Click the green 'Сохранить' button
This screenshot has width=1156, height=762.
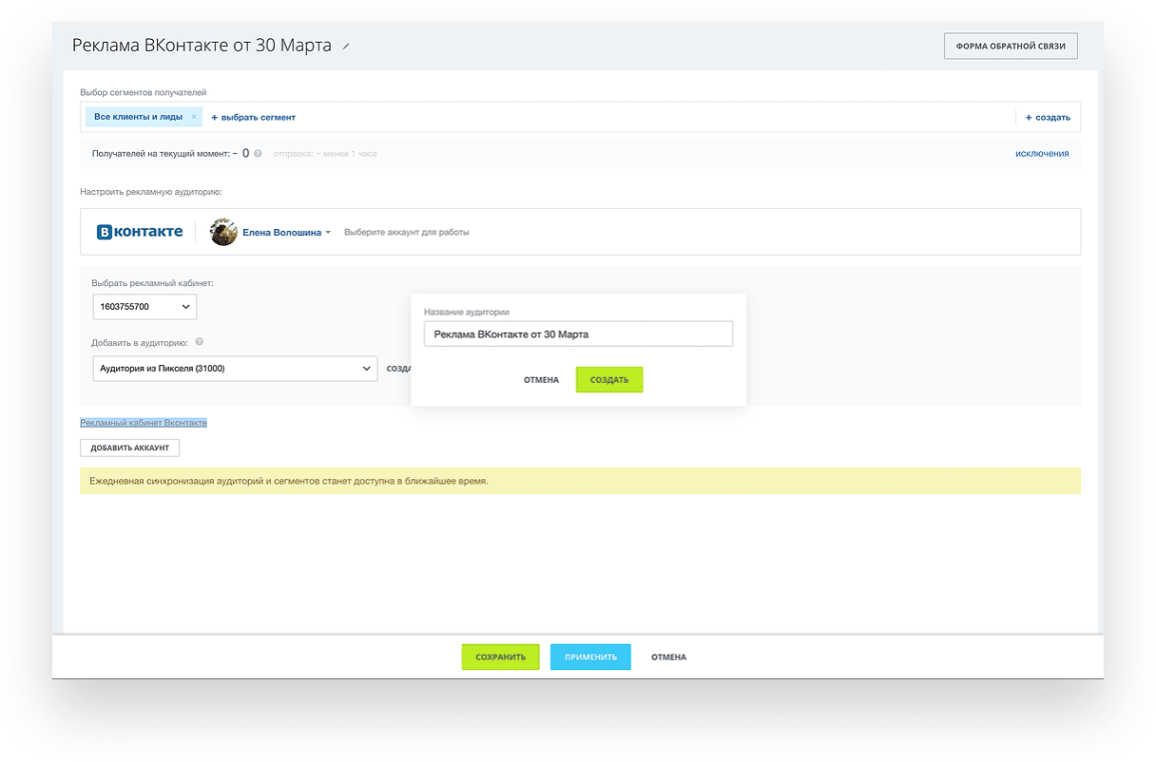click(x=501, y=657)
